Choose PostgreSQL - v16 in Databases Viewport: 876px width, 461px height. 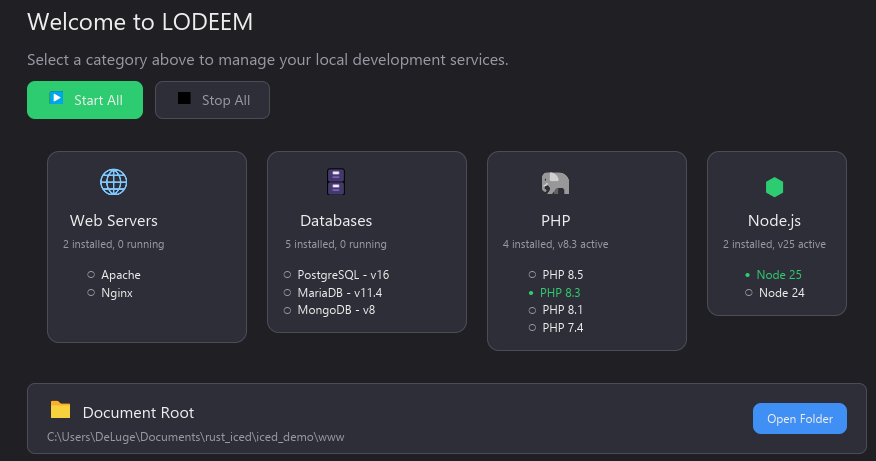[342, 274]
